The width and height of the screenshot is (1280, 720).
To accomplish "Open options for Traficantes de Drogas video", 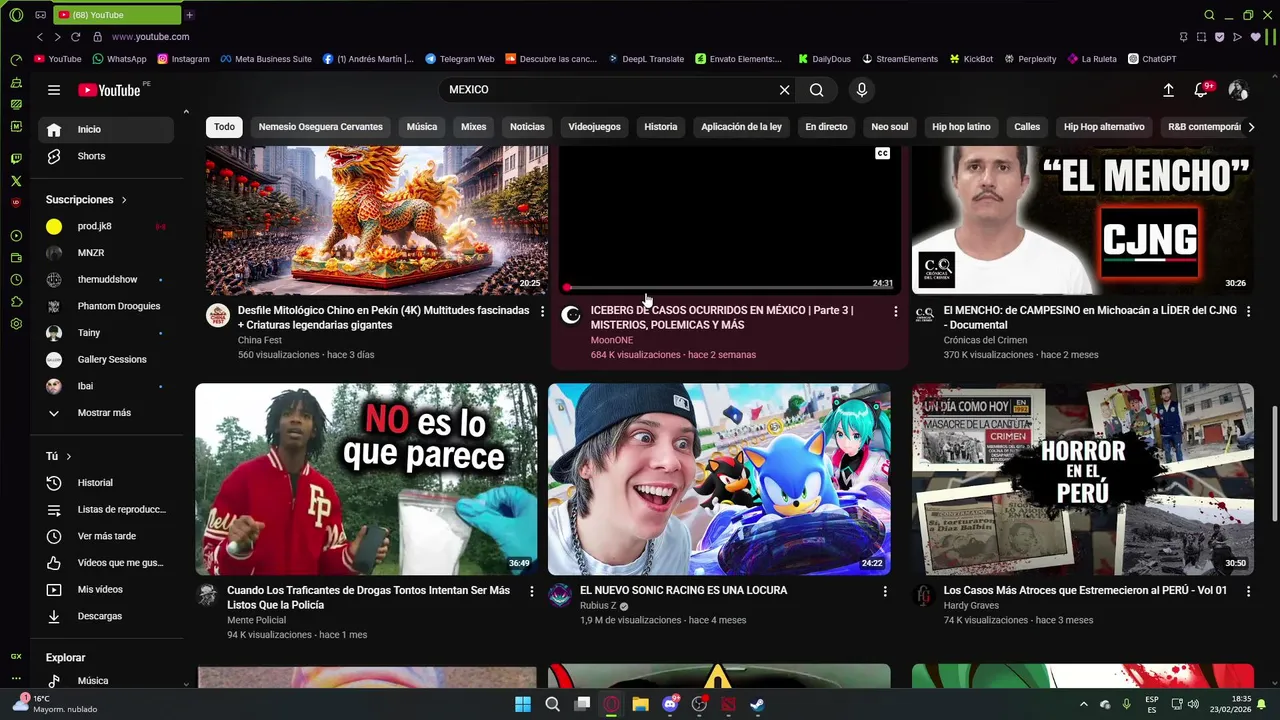I will (x=532, y=591).
